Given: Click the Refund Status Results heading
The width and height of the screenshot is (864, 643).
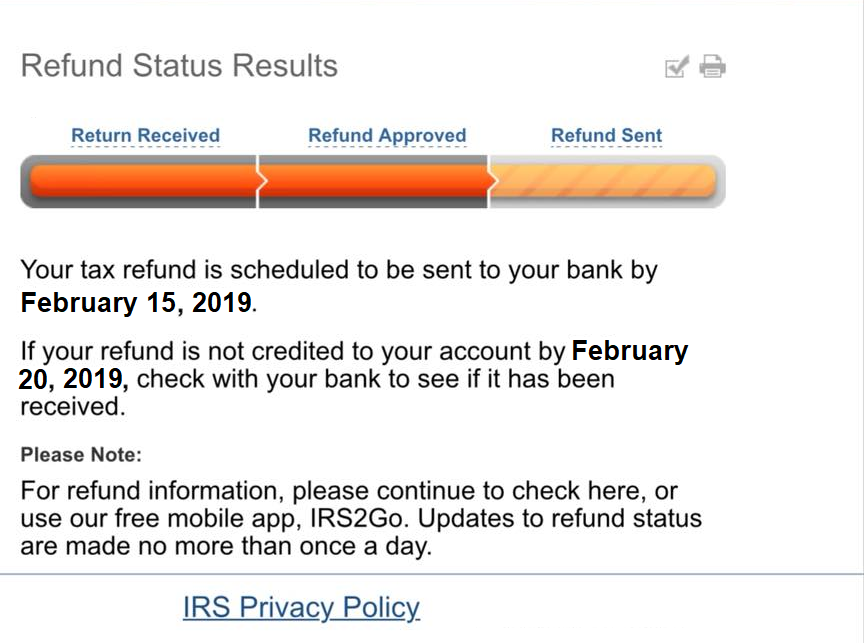Looking at the screenshot, I should tap(179, 66).
